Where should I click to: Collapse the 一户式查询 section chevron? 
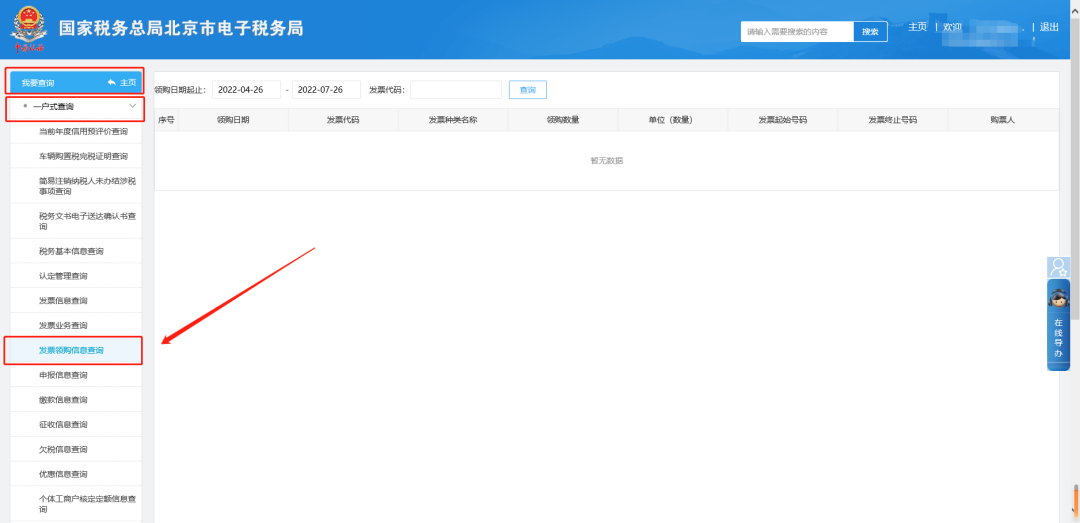coord(132,106)
